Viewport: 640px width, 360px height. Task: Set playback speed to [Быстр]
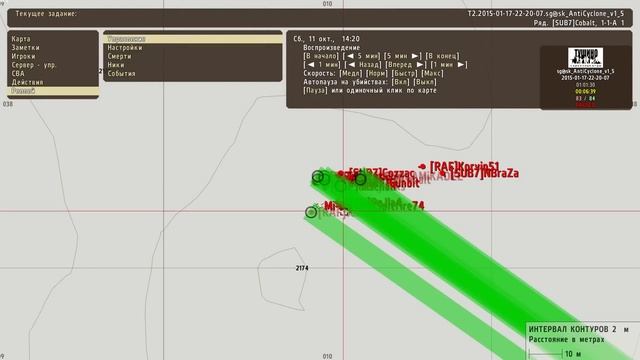pos(404,73)
